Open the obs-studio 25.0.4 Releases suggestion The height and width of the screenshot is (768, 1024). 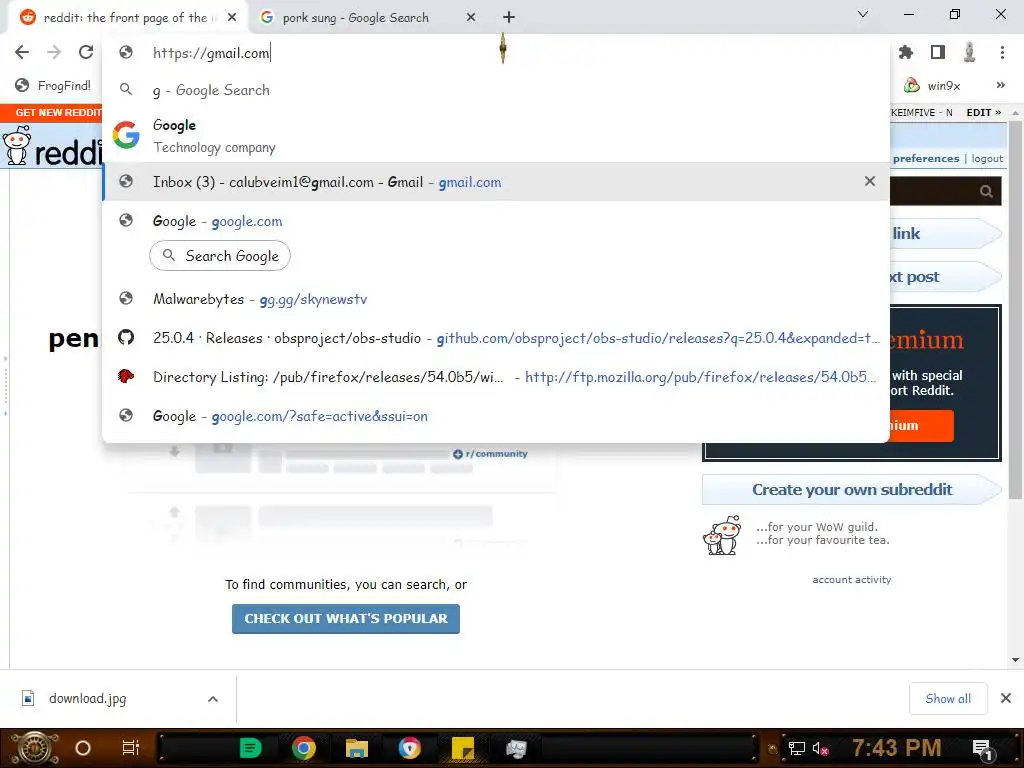point(496,338)
